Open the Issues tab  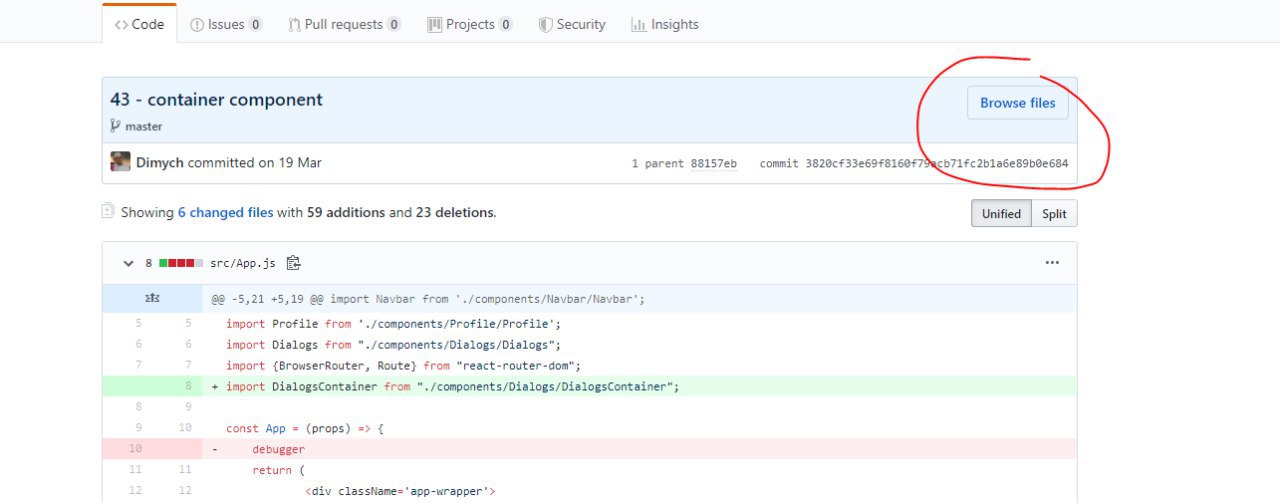coord(226,25)
